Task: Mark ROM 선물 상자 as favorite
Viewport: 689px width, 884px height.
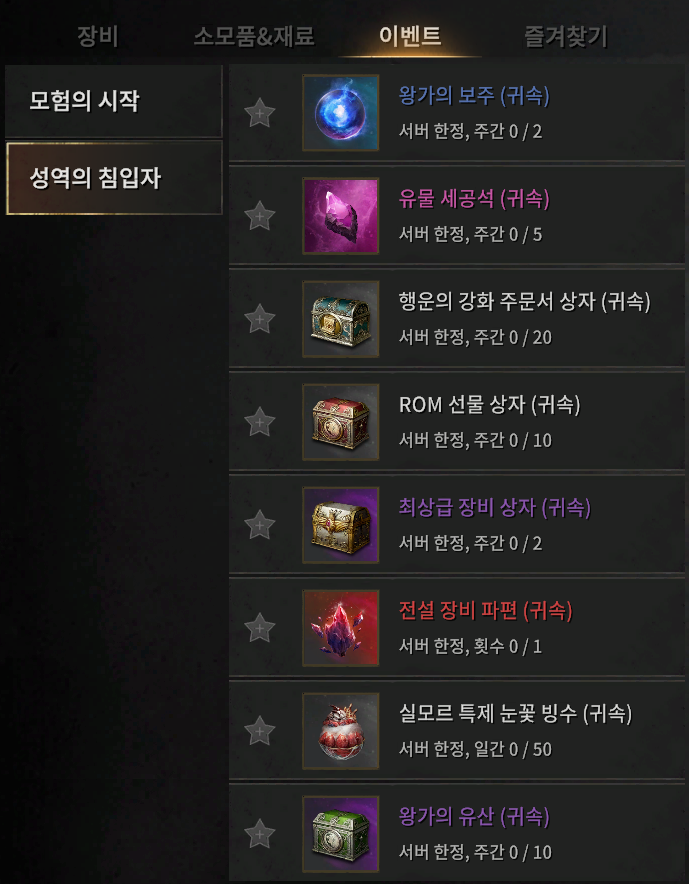Action: point(260,422)
